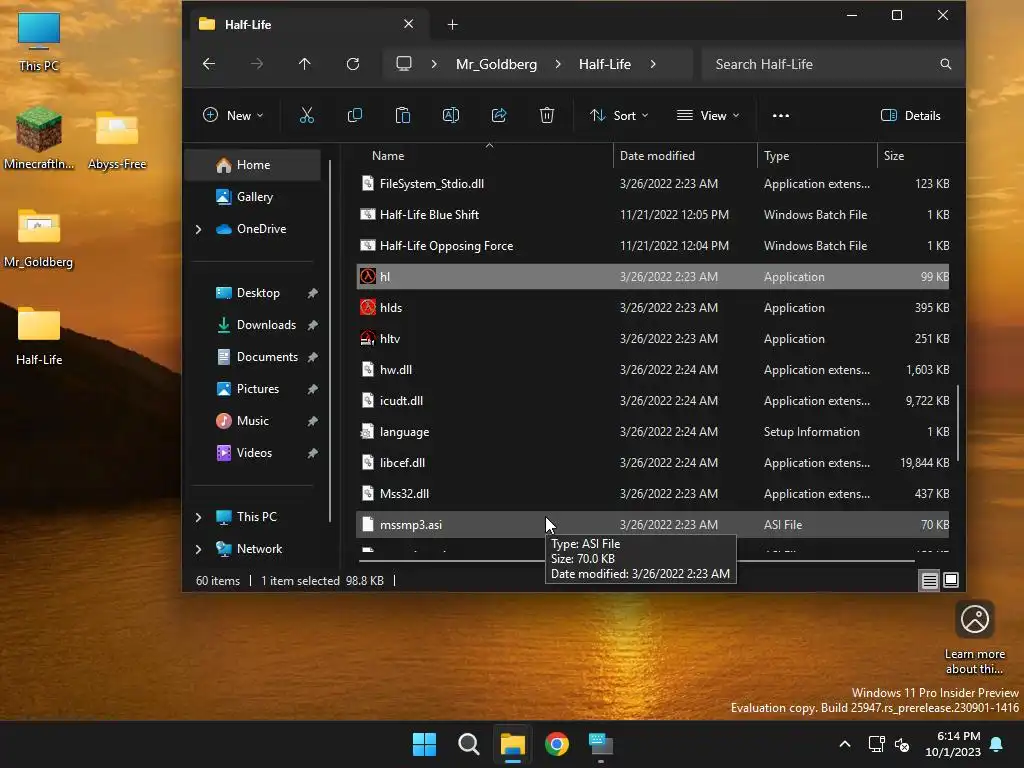Click the Delete trash can icon
Image resolution: width=1024 pixels, height=768 pixels.
click(x=547, y=116)
